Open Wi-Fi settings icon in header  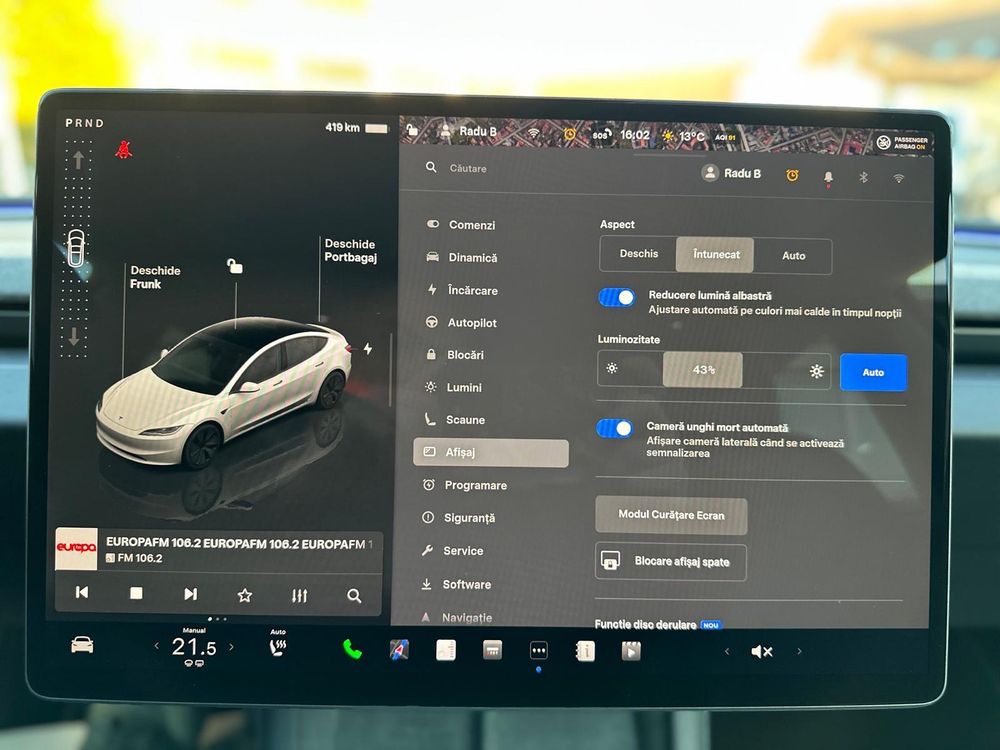898,179
